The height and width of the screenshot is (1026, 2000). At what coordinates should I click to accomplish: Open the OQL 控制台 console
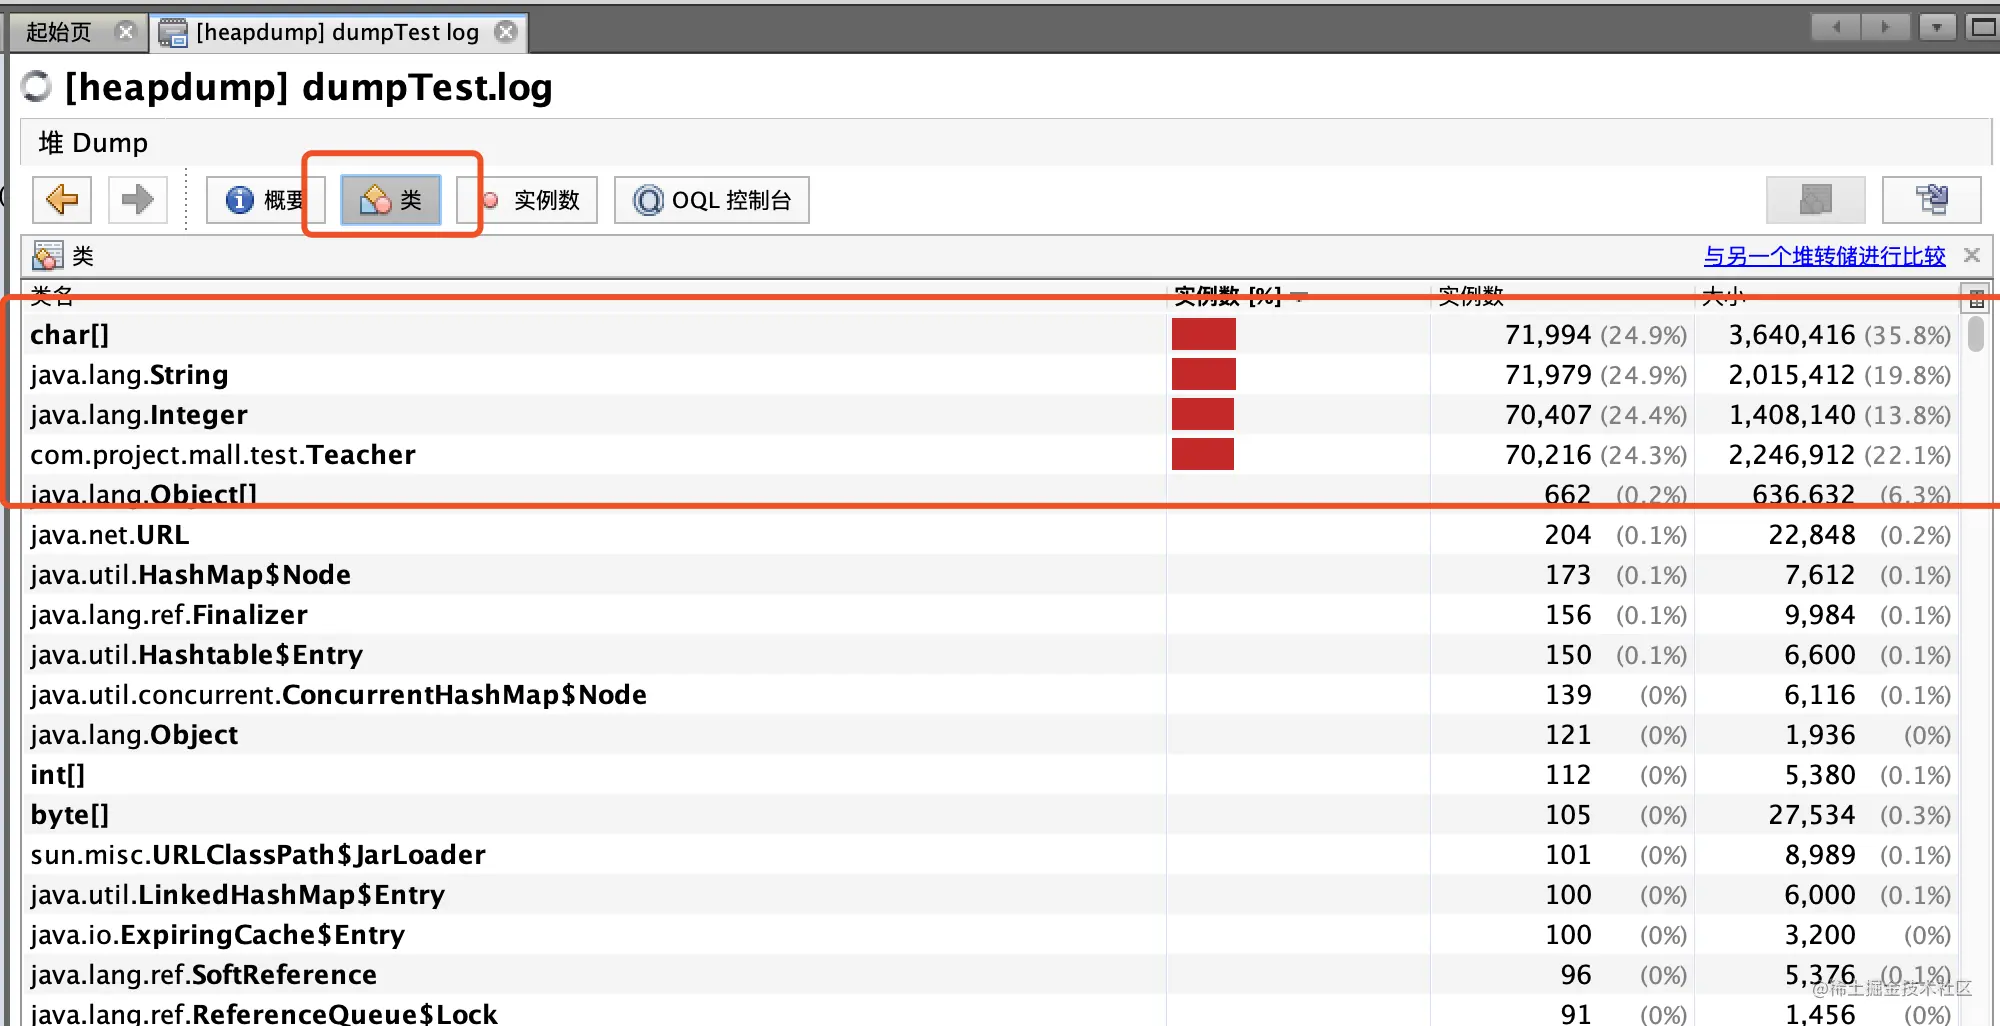pos(712,200)
